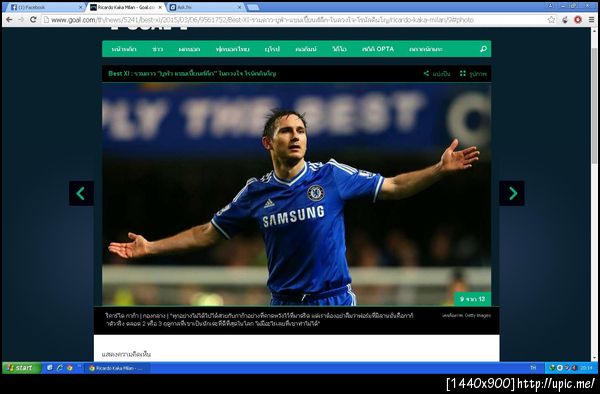
Task: Click the taskbar clock
Action: point(586,368)
